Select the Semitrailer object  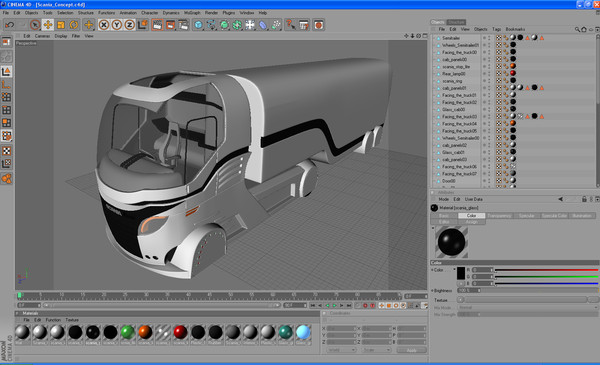451,38
